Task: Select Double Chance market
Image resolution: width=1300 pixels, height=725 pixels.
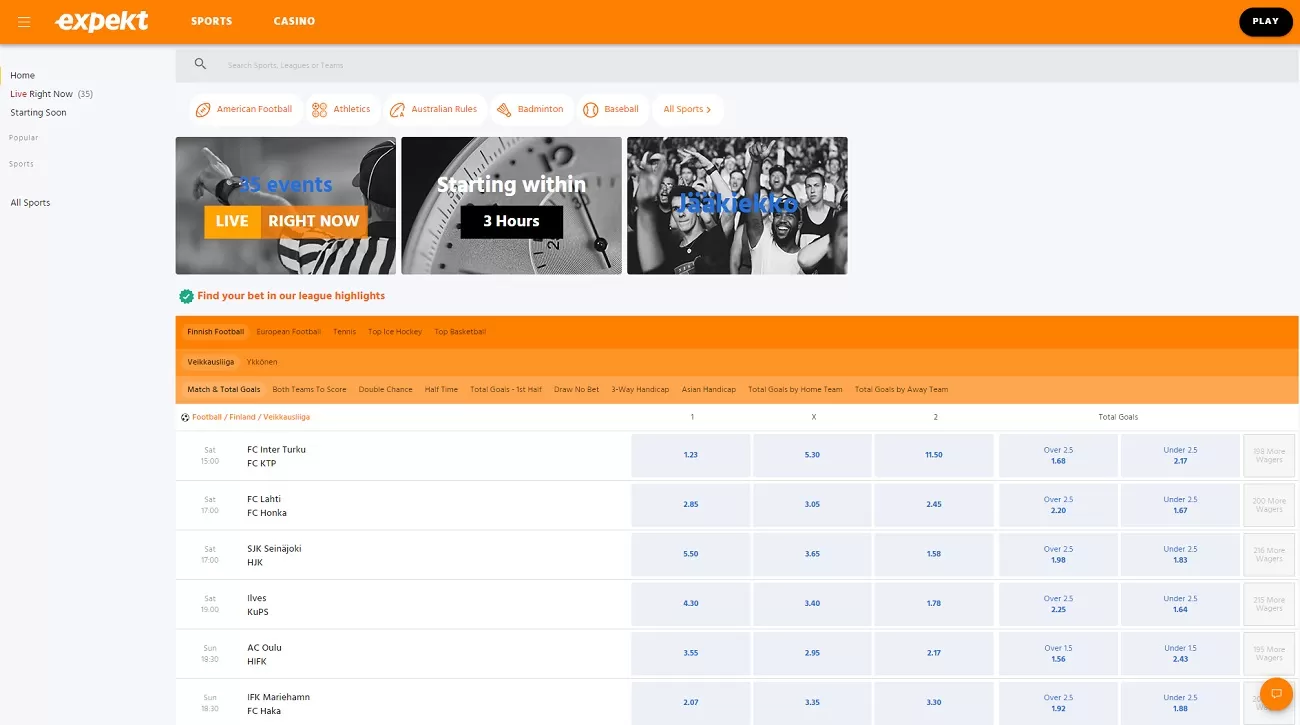Action: (x=385, y=390)
